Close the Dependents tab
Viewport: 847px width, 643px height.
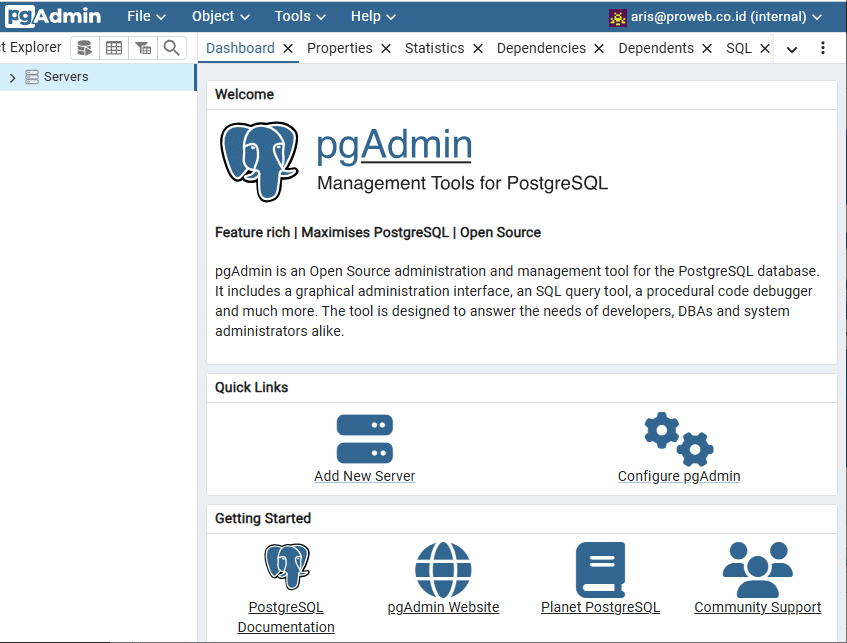707,49
